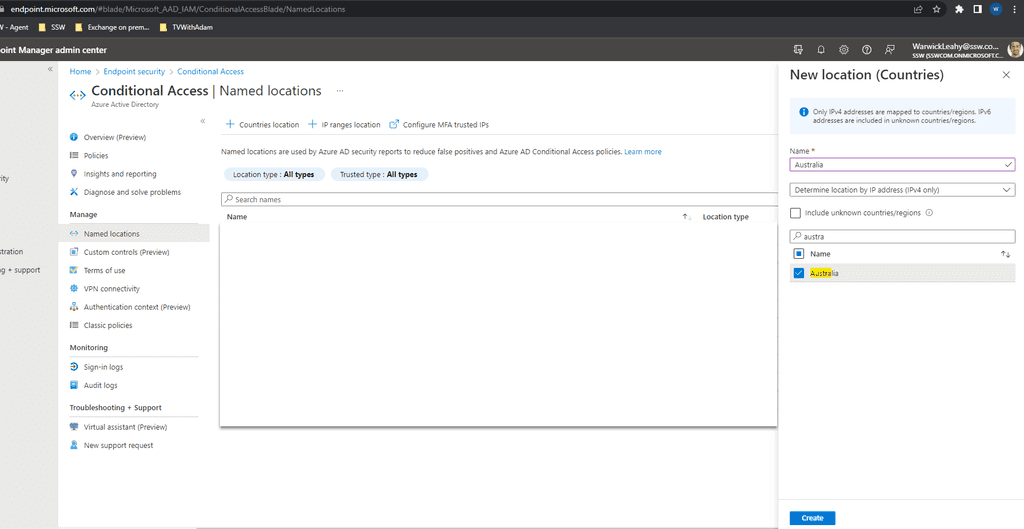This screenshot has width=1024, height=529.
Task: Open the settings gear in header
Action: point(844,49)
